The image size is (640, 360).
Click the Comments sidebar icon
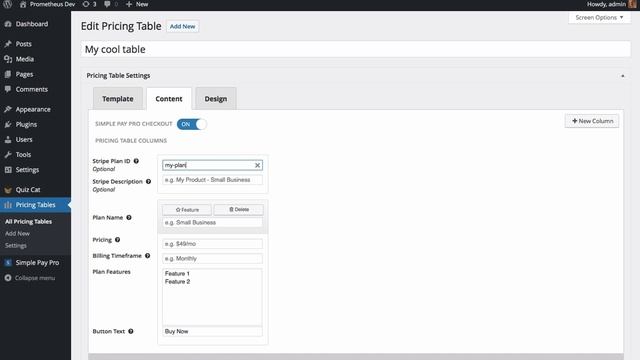(x=8, y=89)
